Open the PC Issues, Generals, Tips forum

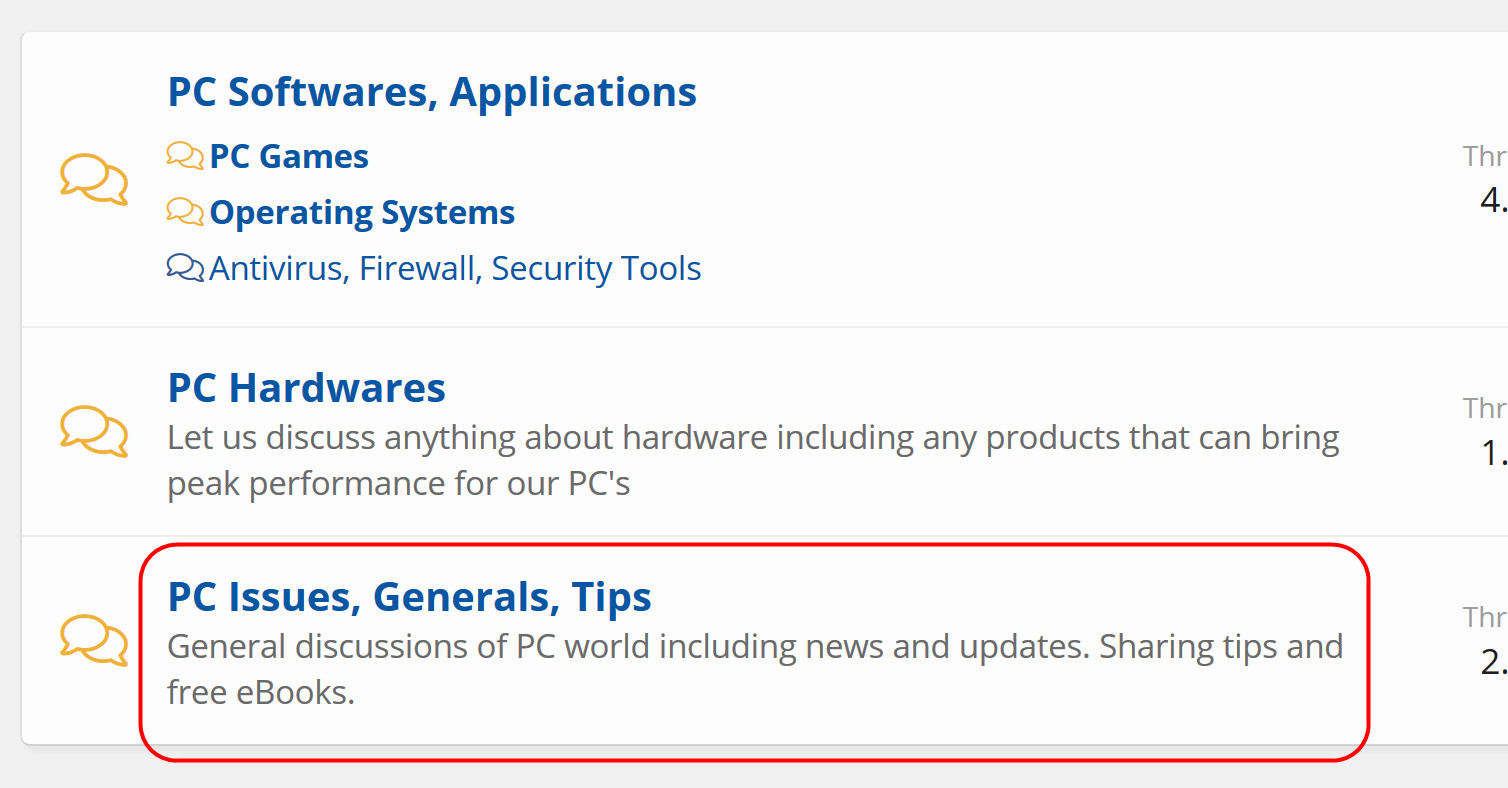(410, 597)
